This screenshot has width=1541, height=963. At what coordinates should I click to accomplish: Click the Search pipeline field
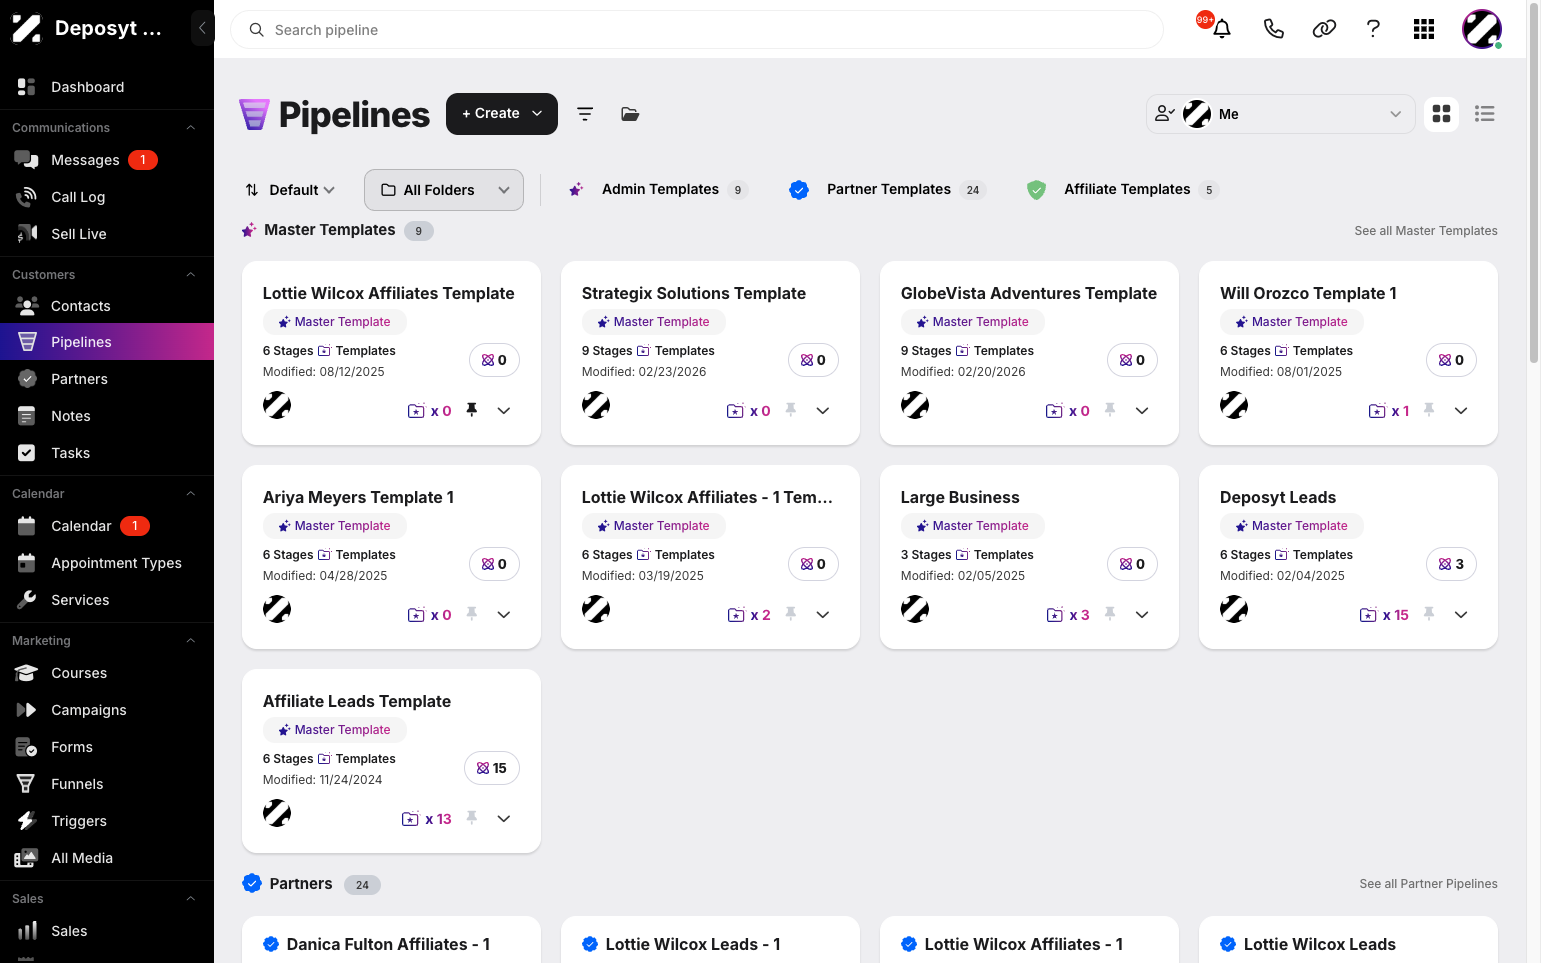pyautogui.click(x=697, y=30)
